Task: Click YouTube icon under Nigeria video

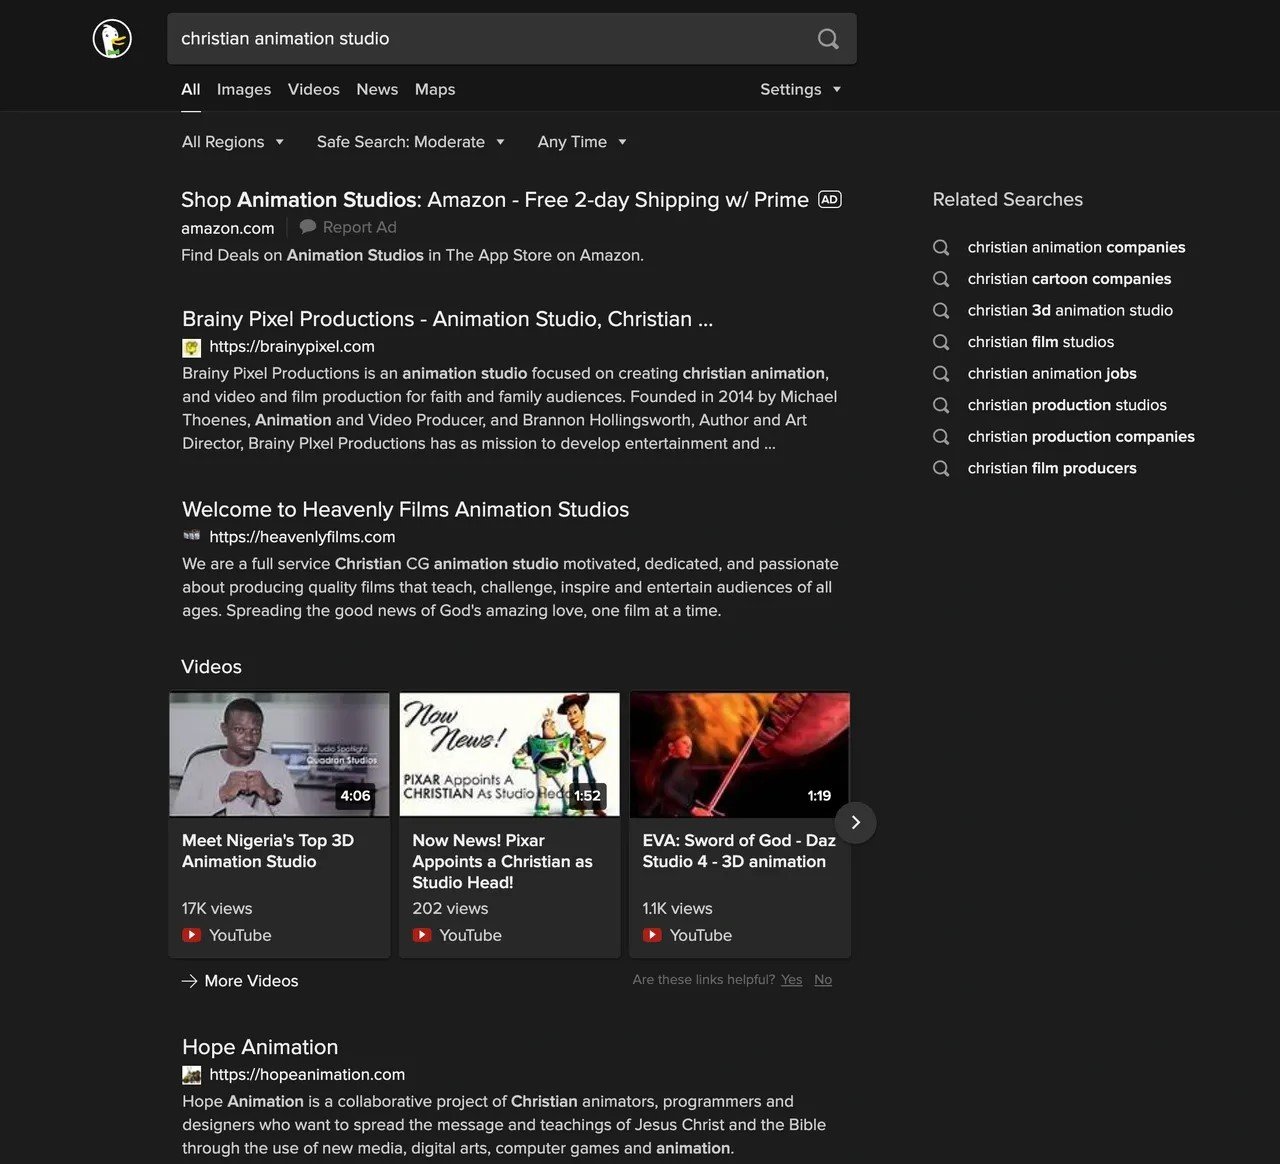Action: click(191, 935)
